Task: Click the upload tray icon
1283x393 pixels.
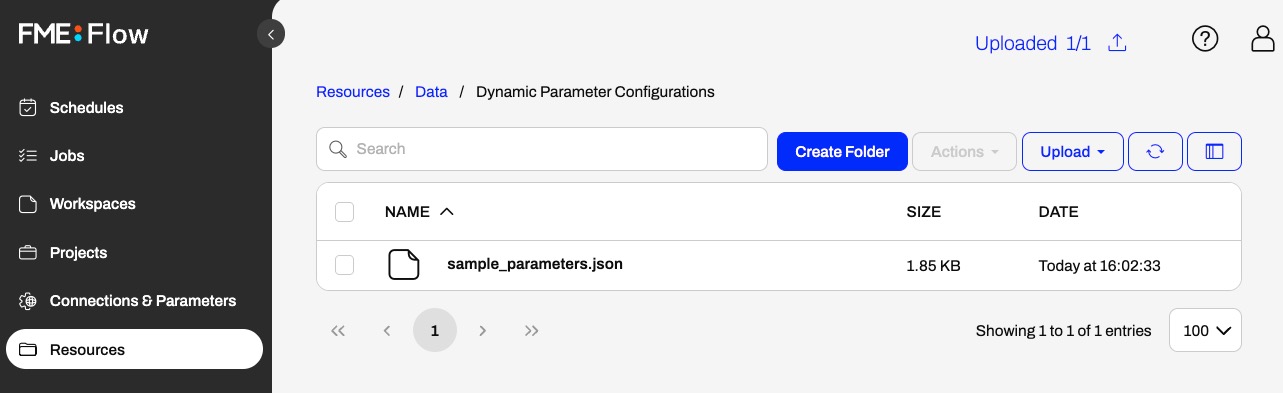Action: [x=1118, y=43]
